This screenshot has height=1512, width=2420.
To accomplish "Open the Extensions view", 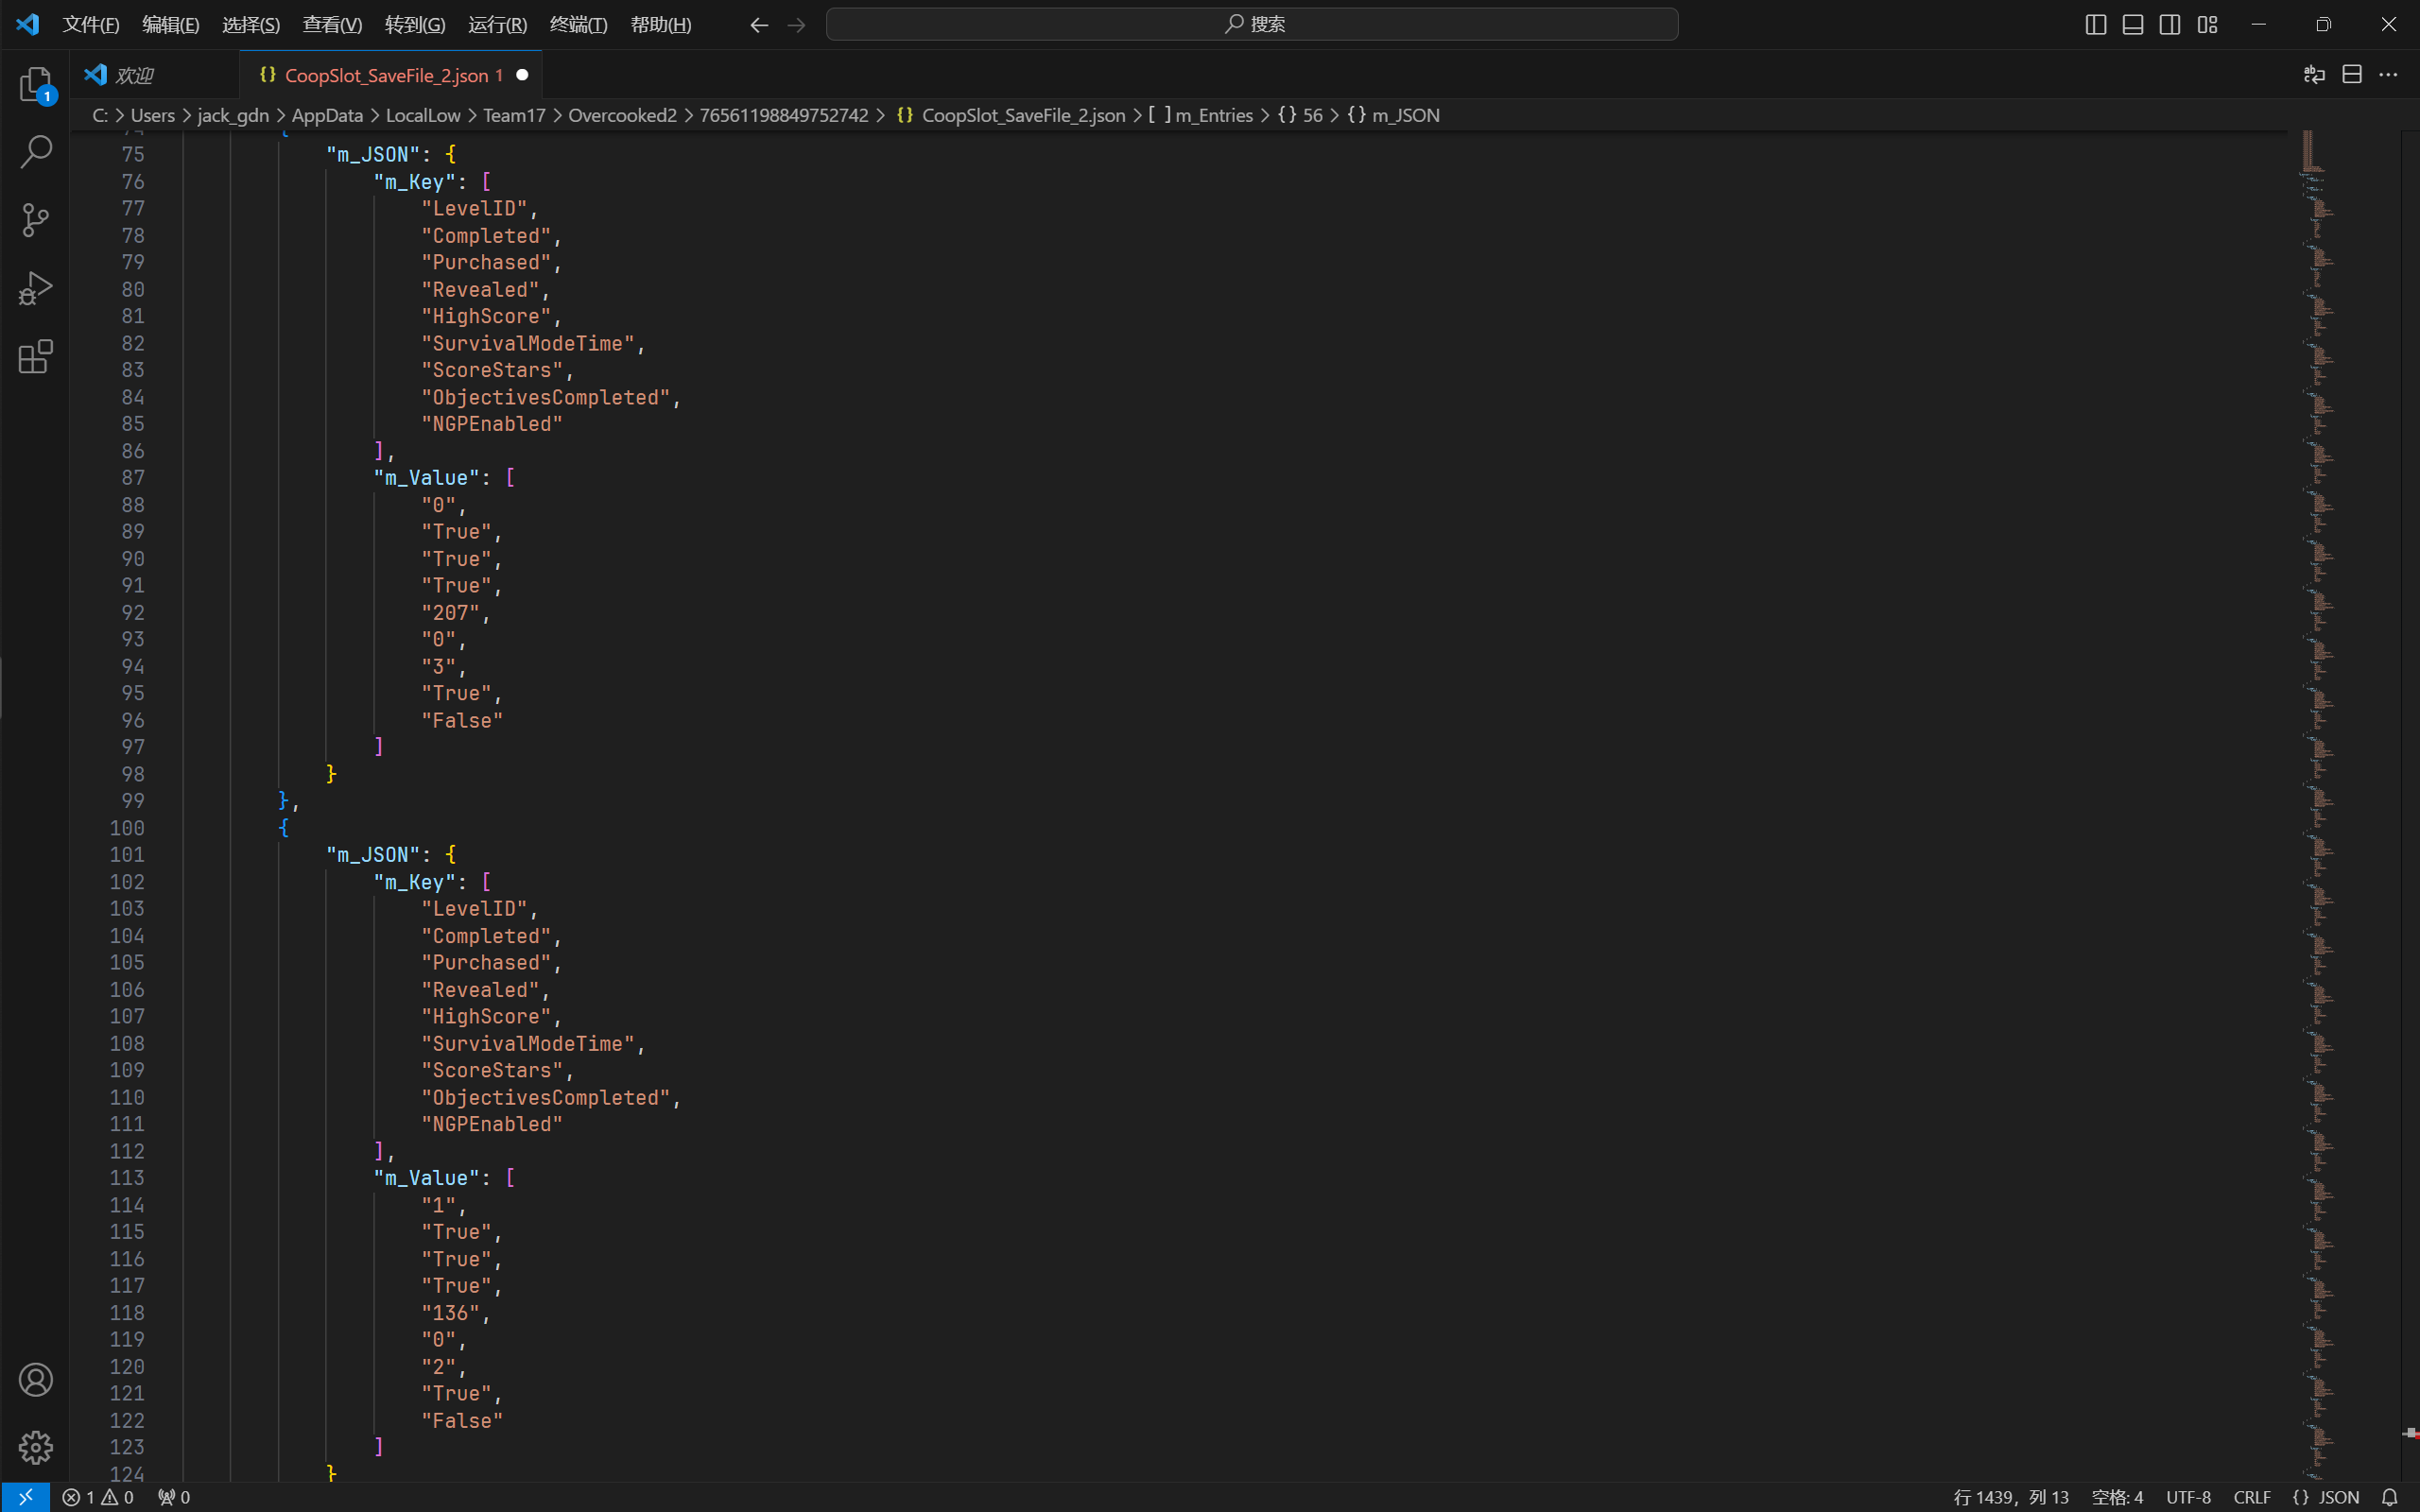I will tap(36, 356).
